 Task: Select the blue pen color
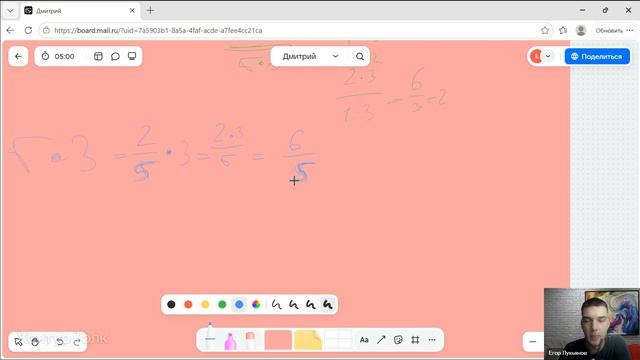[x=239, y=304]
